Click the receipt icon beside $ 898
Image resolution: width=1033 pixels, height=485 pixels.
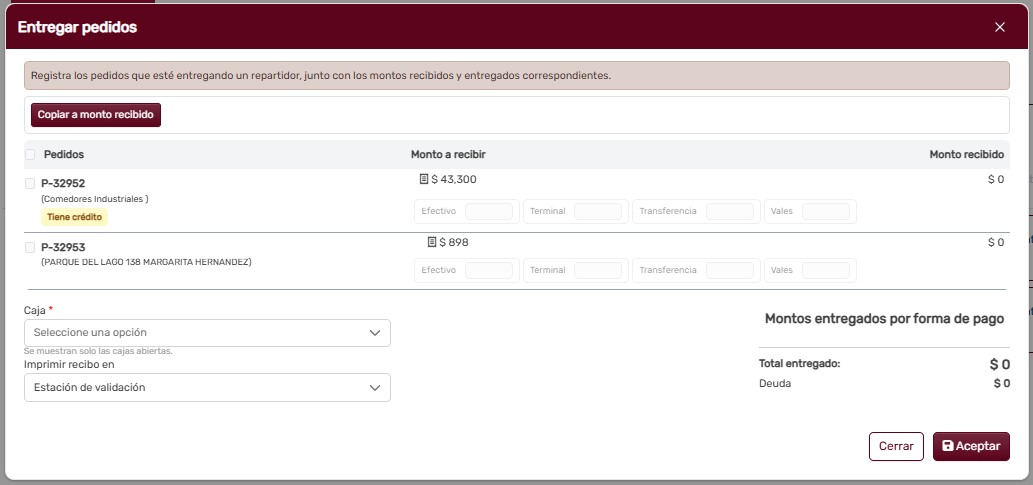coord(432,243)
